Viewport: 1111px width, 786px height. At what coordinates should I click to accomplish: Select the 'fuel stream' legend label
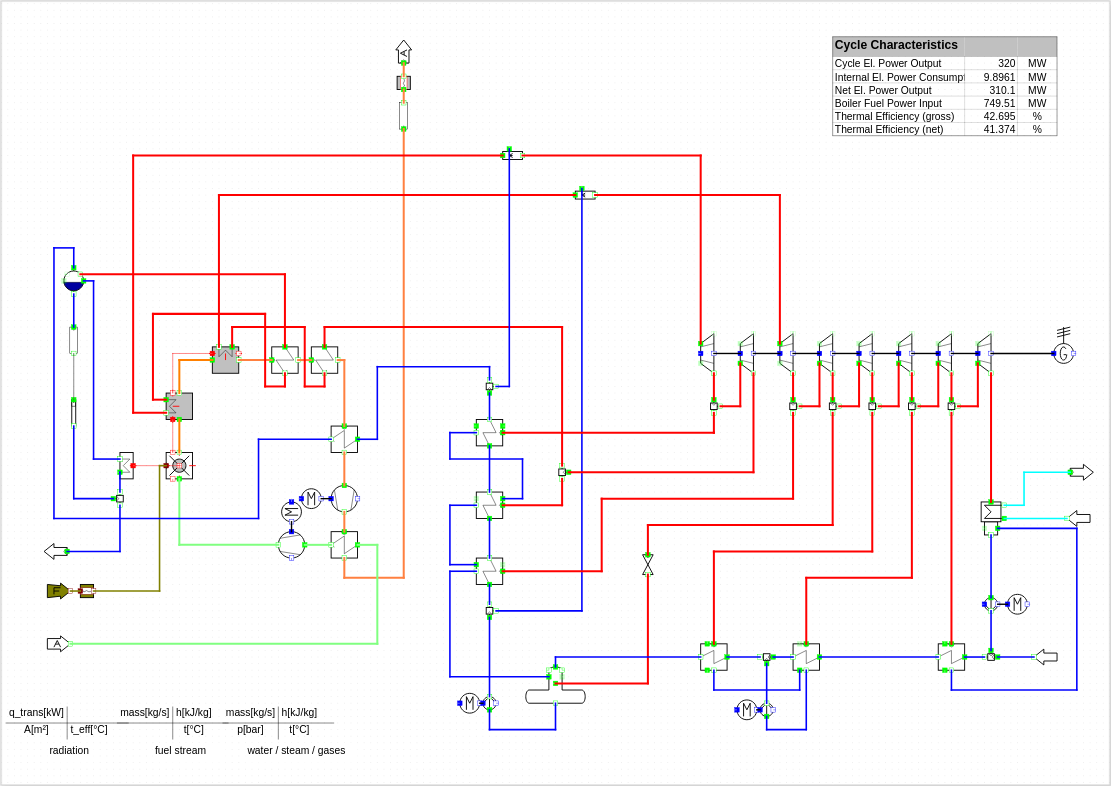[x=180, y=750]
